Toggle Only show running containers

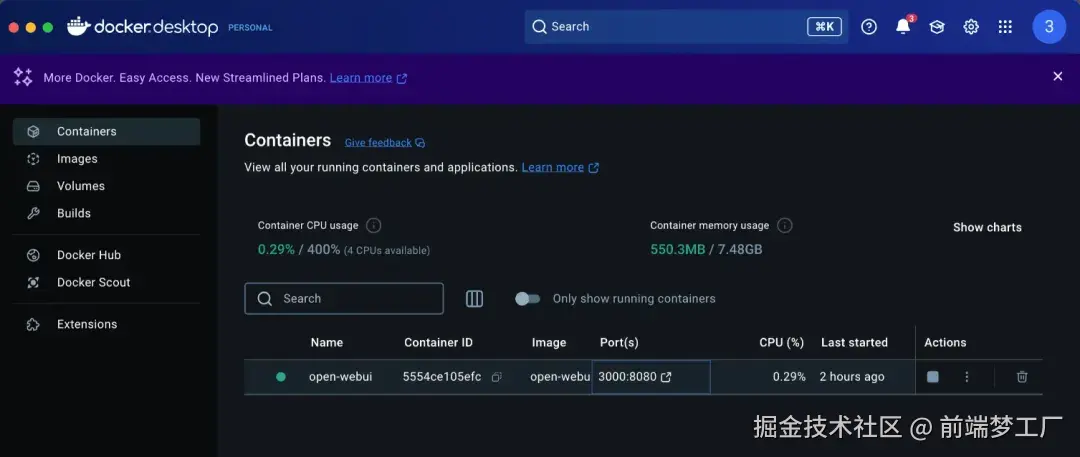tap(528, 298)
